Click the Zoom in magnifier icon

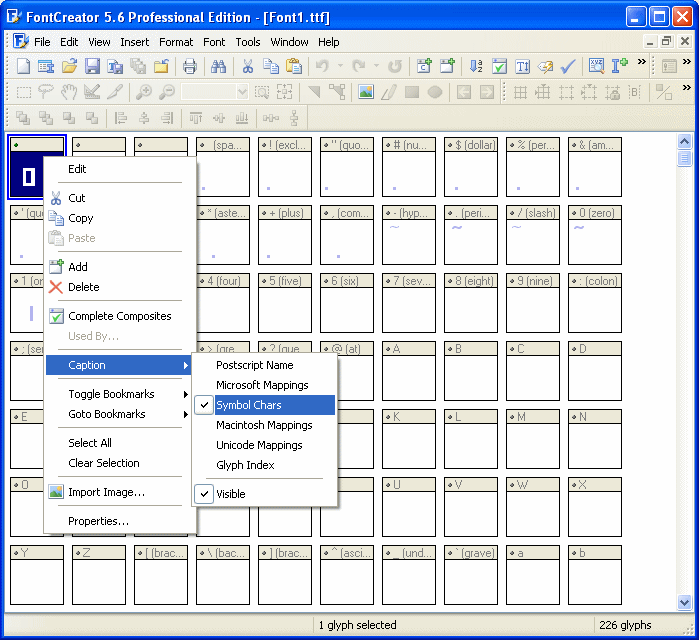click(x=144, y=92)
